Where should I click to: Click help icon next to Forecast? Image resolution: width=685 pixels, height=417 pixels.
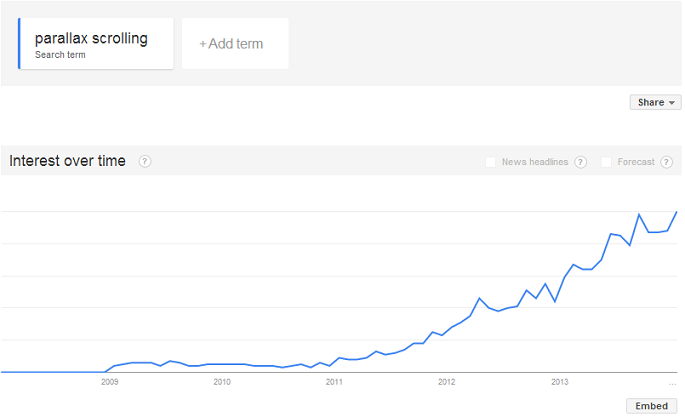point(666,162)
